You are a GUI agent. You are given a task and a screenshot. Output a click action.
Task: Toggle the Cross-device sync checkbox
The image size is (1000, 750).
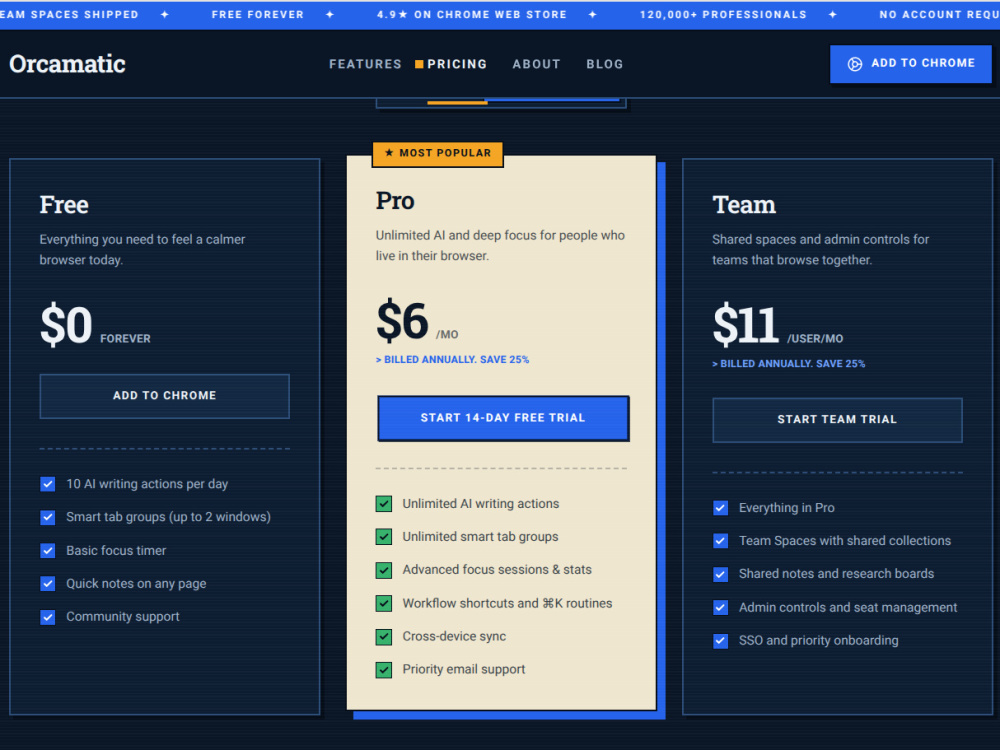click(384, 636)
